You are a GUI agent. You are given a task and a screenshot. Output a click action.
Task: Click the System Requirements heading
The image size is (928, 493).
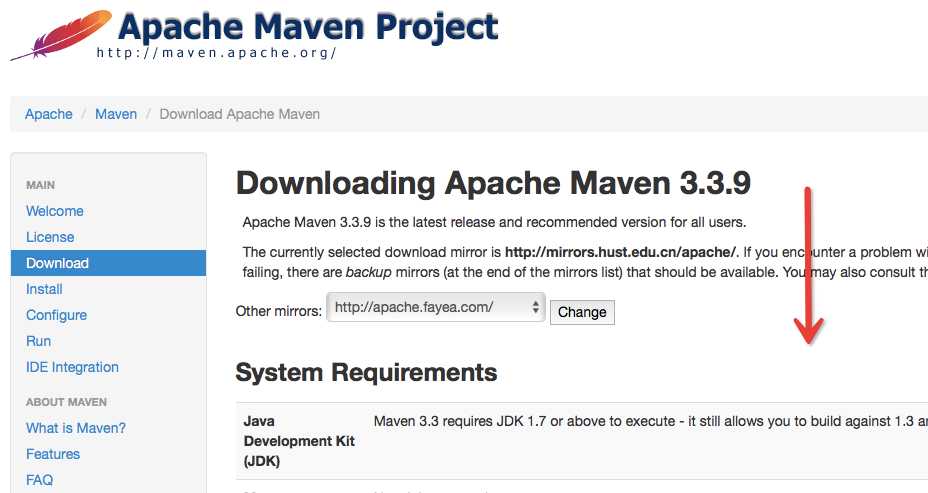coord(366,372)
